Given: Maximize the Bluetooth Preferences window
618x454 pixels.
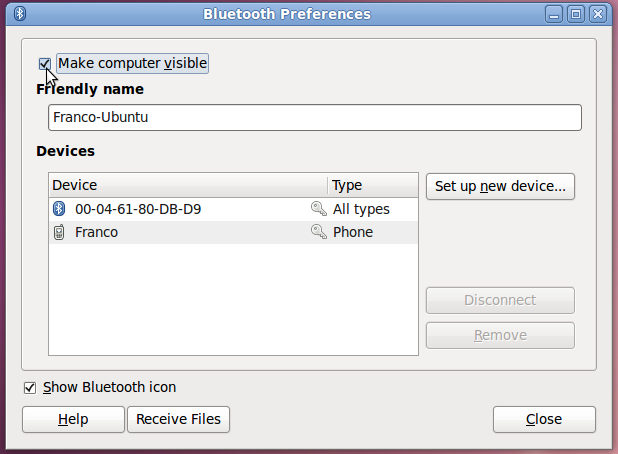Looking at the screenshot, I should pyautogui.click(x=576, y=14).
